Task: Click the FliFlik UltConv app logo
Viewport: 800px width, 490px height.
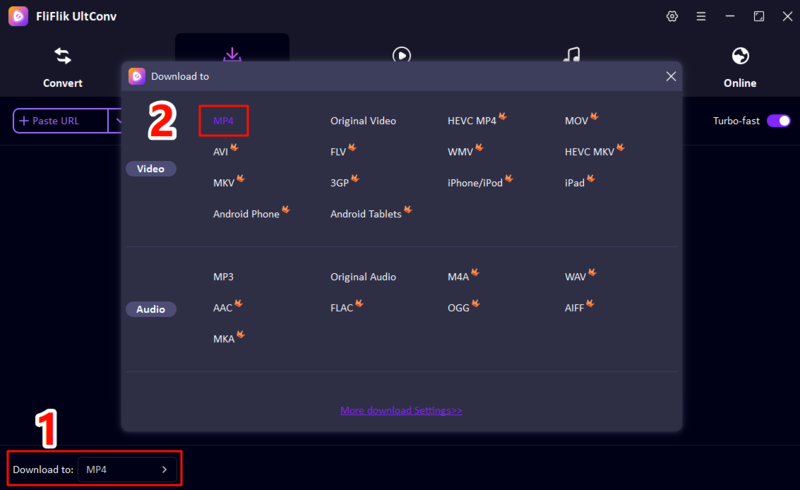Action: [18, 16]
